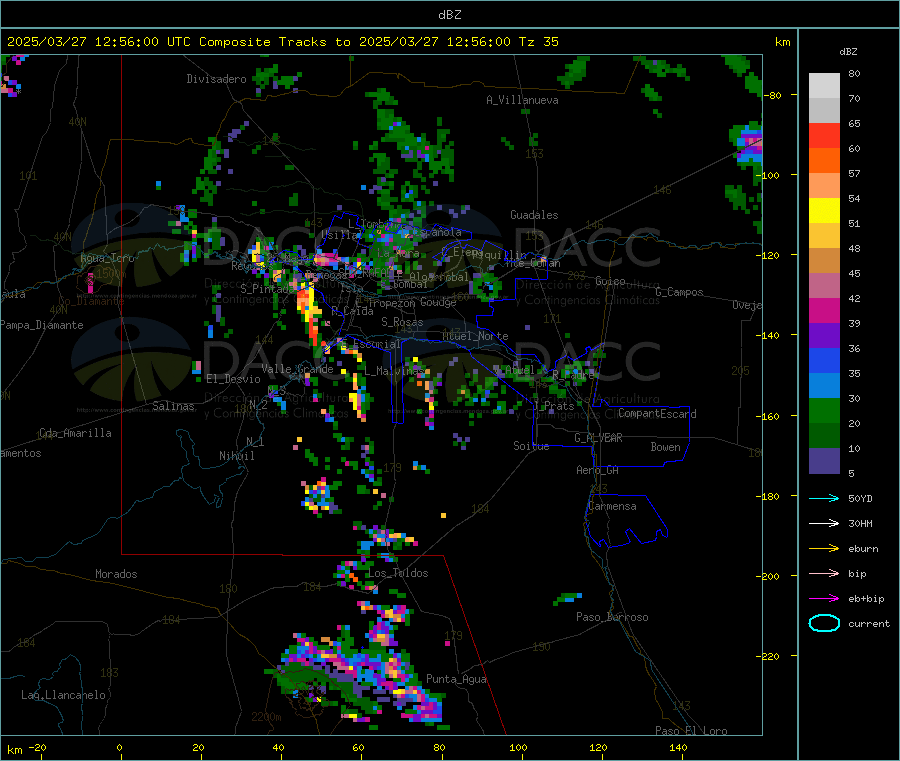The image size is (900, 761).
Task: Click the Soitue place label
Action: tap(531, 446)
